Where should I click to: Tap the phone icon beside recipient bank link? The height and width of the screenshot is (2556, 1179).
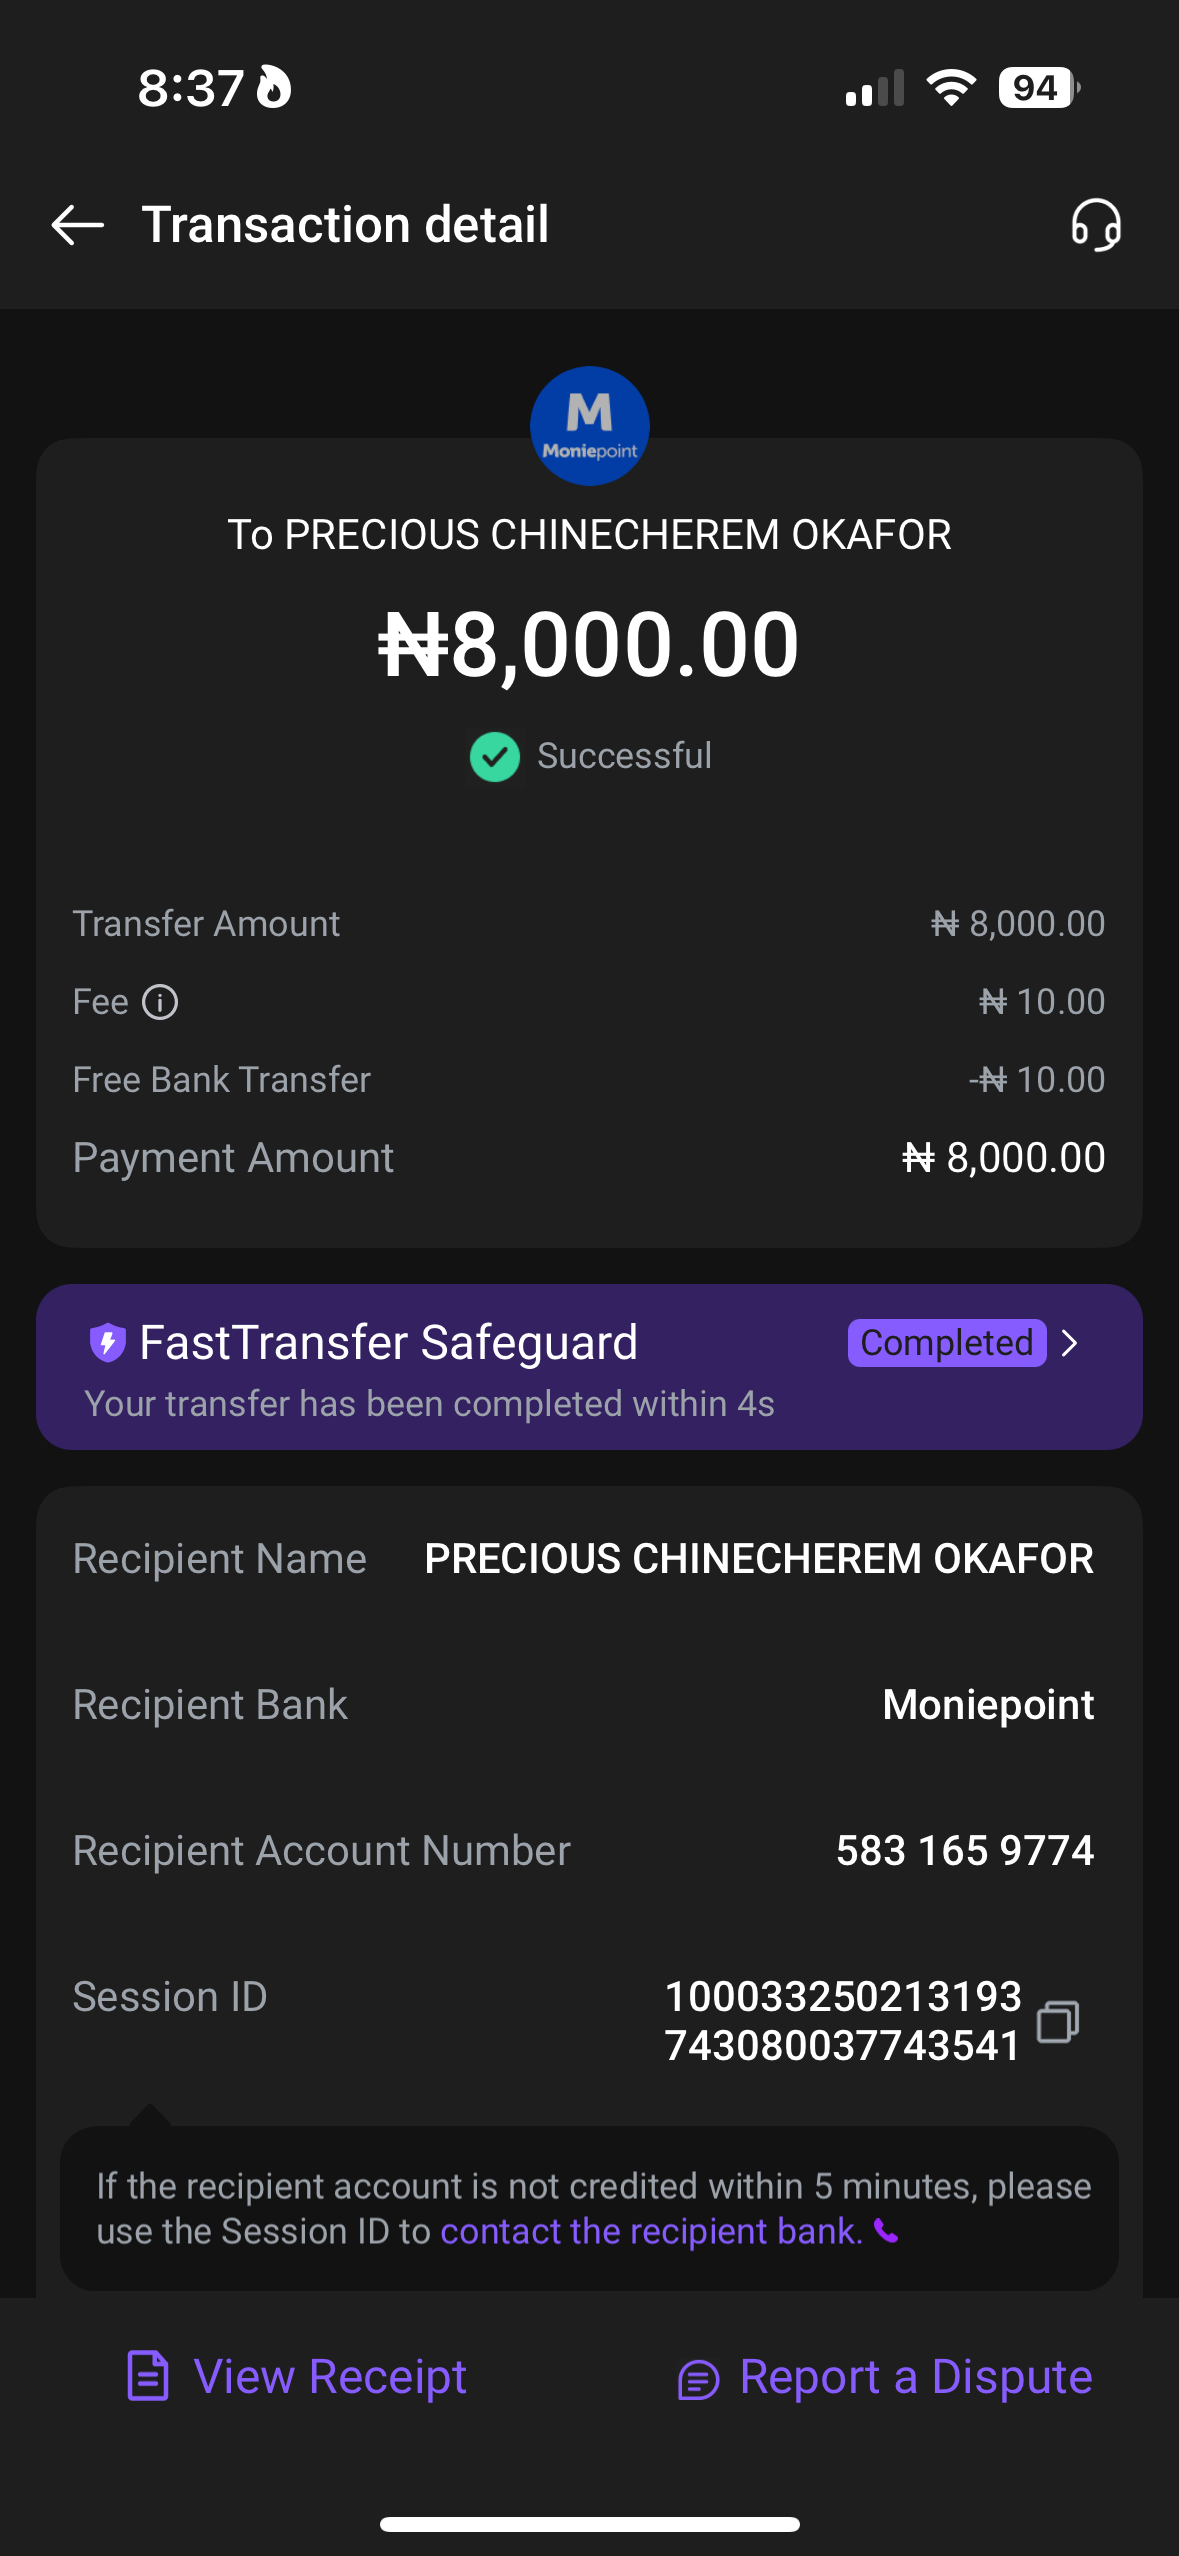pyautogui.click(x=886, y=2231)
